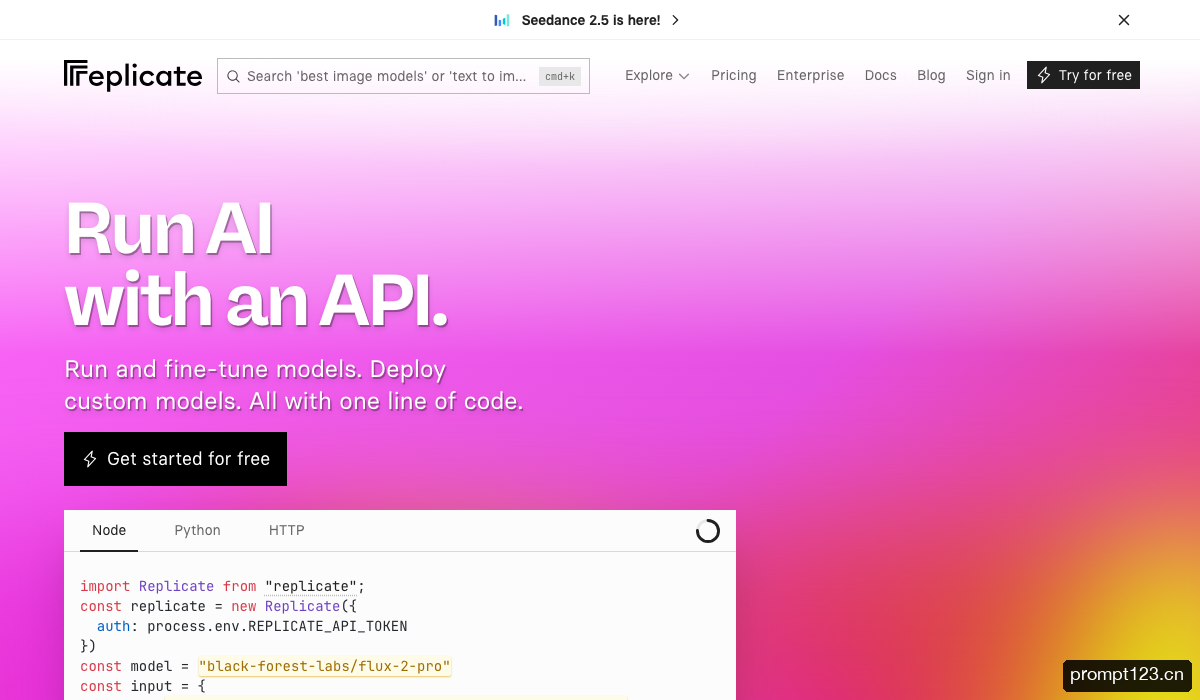Go to the Enterprise page
Screen dimensions: 1200x700
coord(811,75)
